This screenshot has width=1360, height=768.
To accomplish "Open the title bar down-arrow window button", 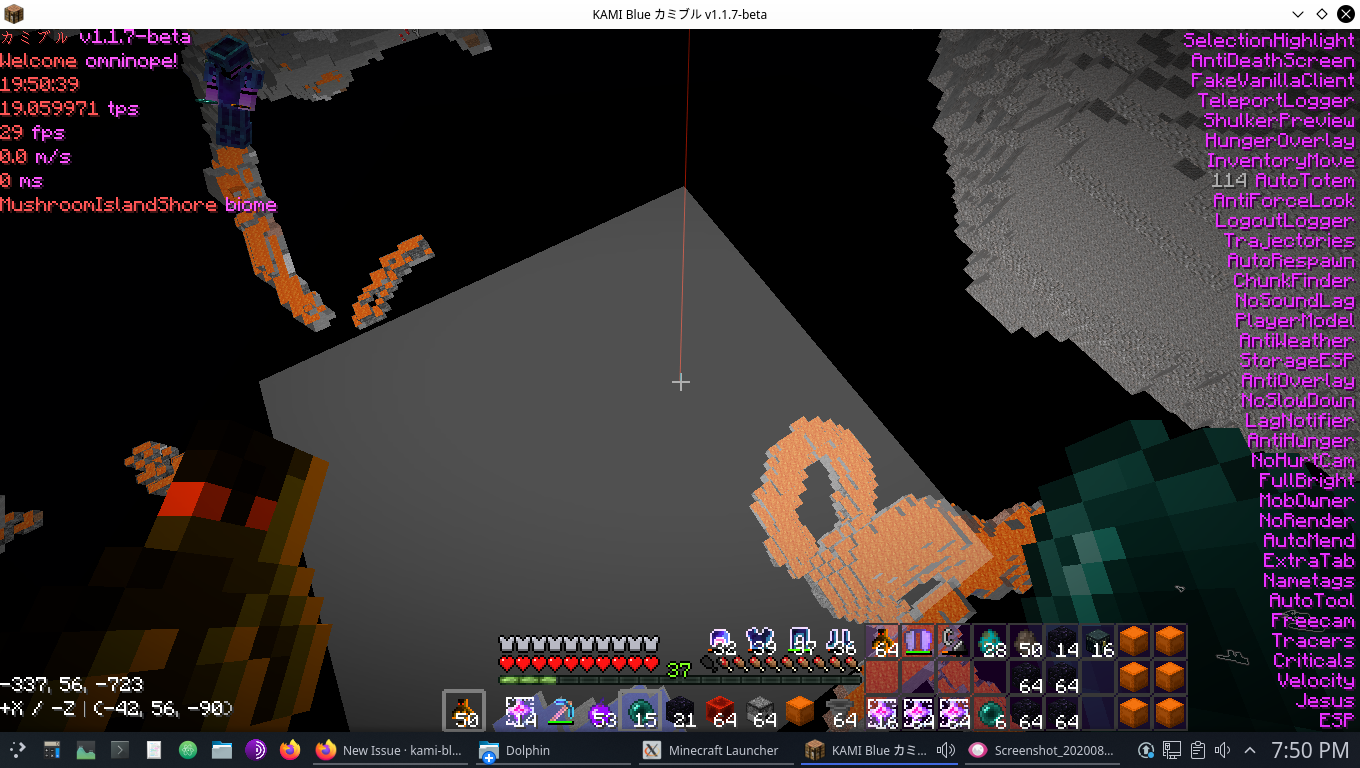I will click(1297, 14).
